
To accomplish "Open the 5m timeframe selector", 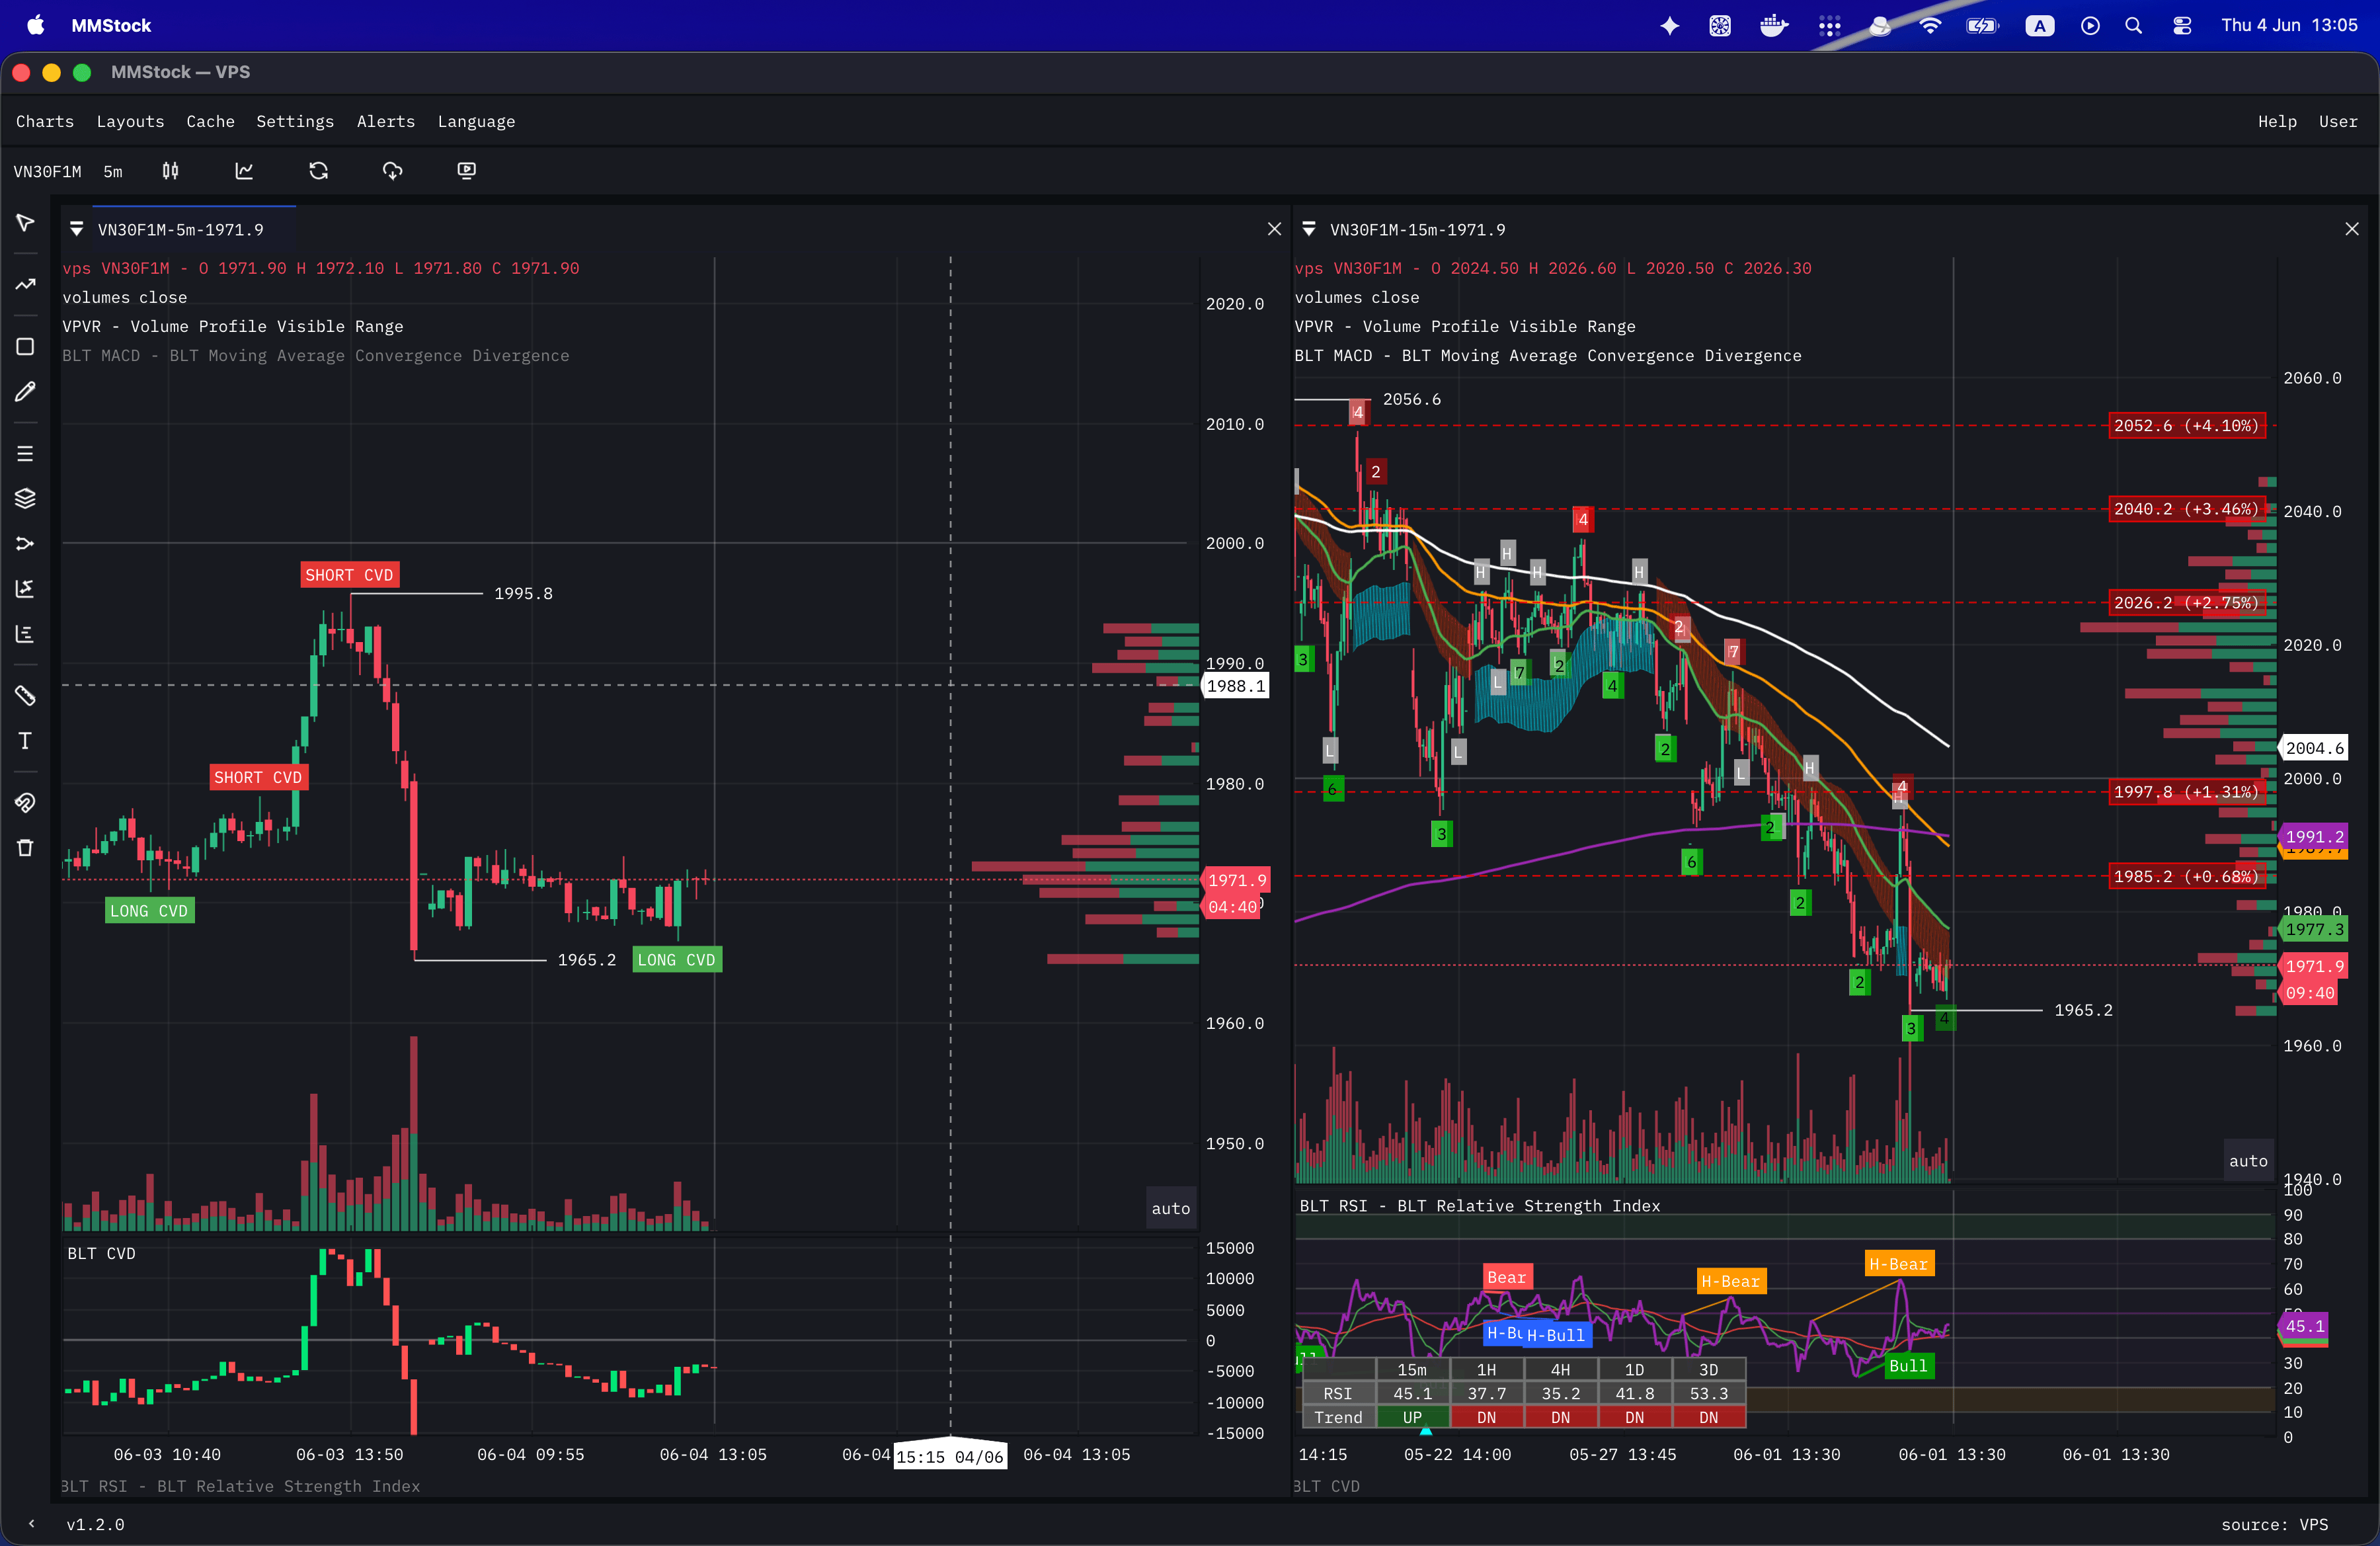I will click(113, 172).
